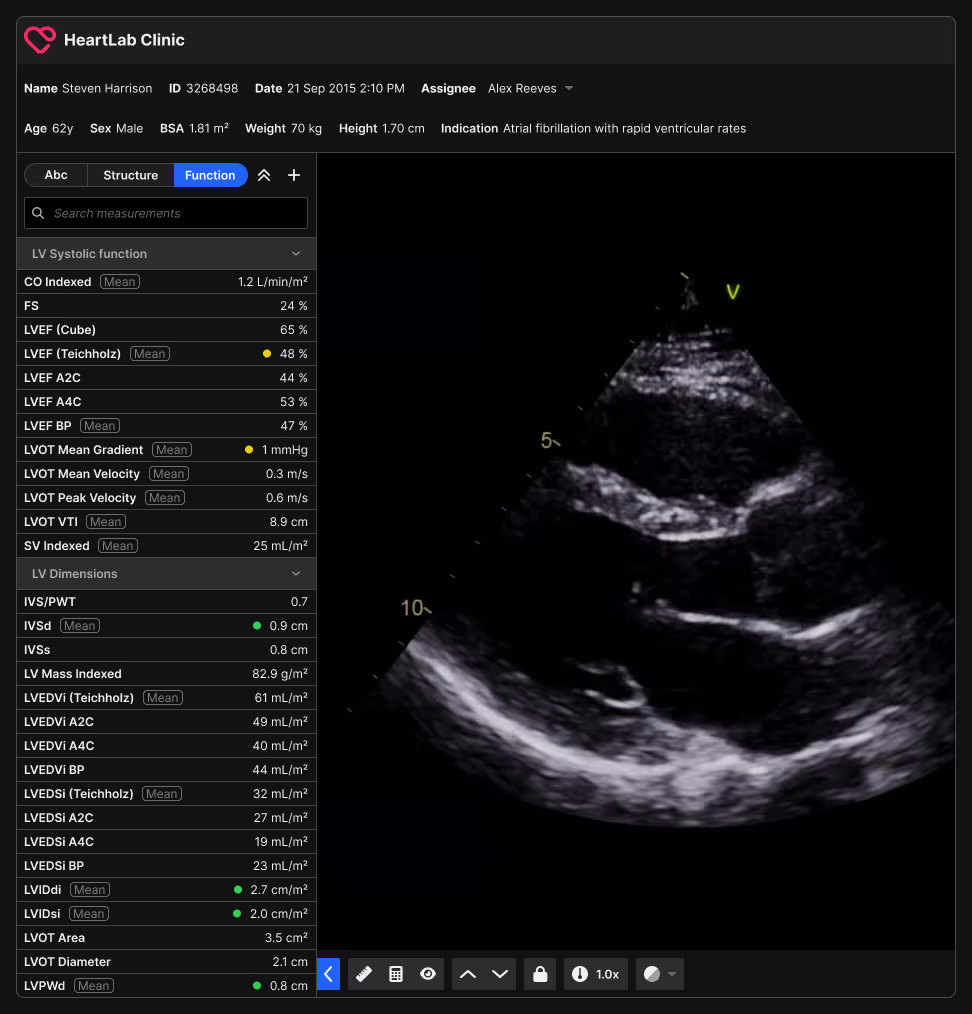Select the LVEDVi A2C row
Image resolution: width=972 pixels, height=1014 pixels.
[x=166, y=722]
